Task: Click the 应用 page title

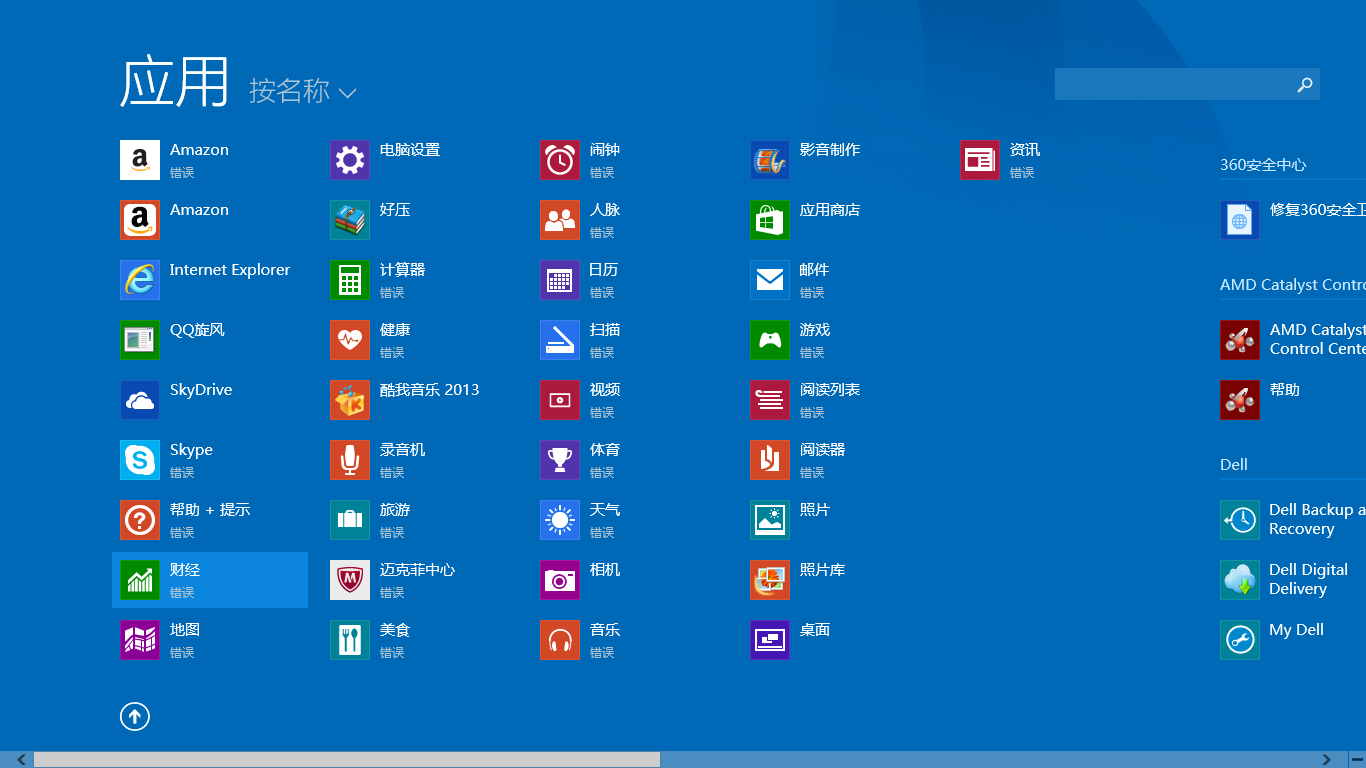Action: pos(175,82)
